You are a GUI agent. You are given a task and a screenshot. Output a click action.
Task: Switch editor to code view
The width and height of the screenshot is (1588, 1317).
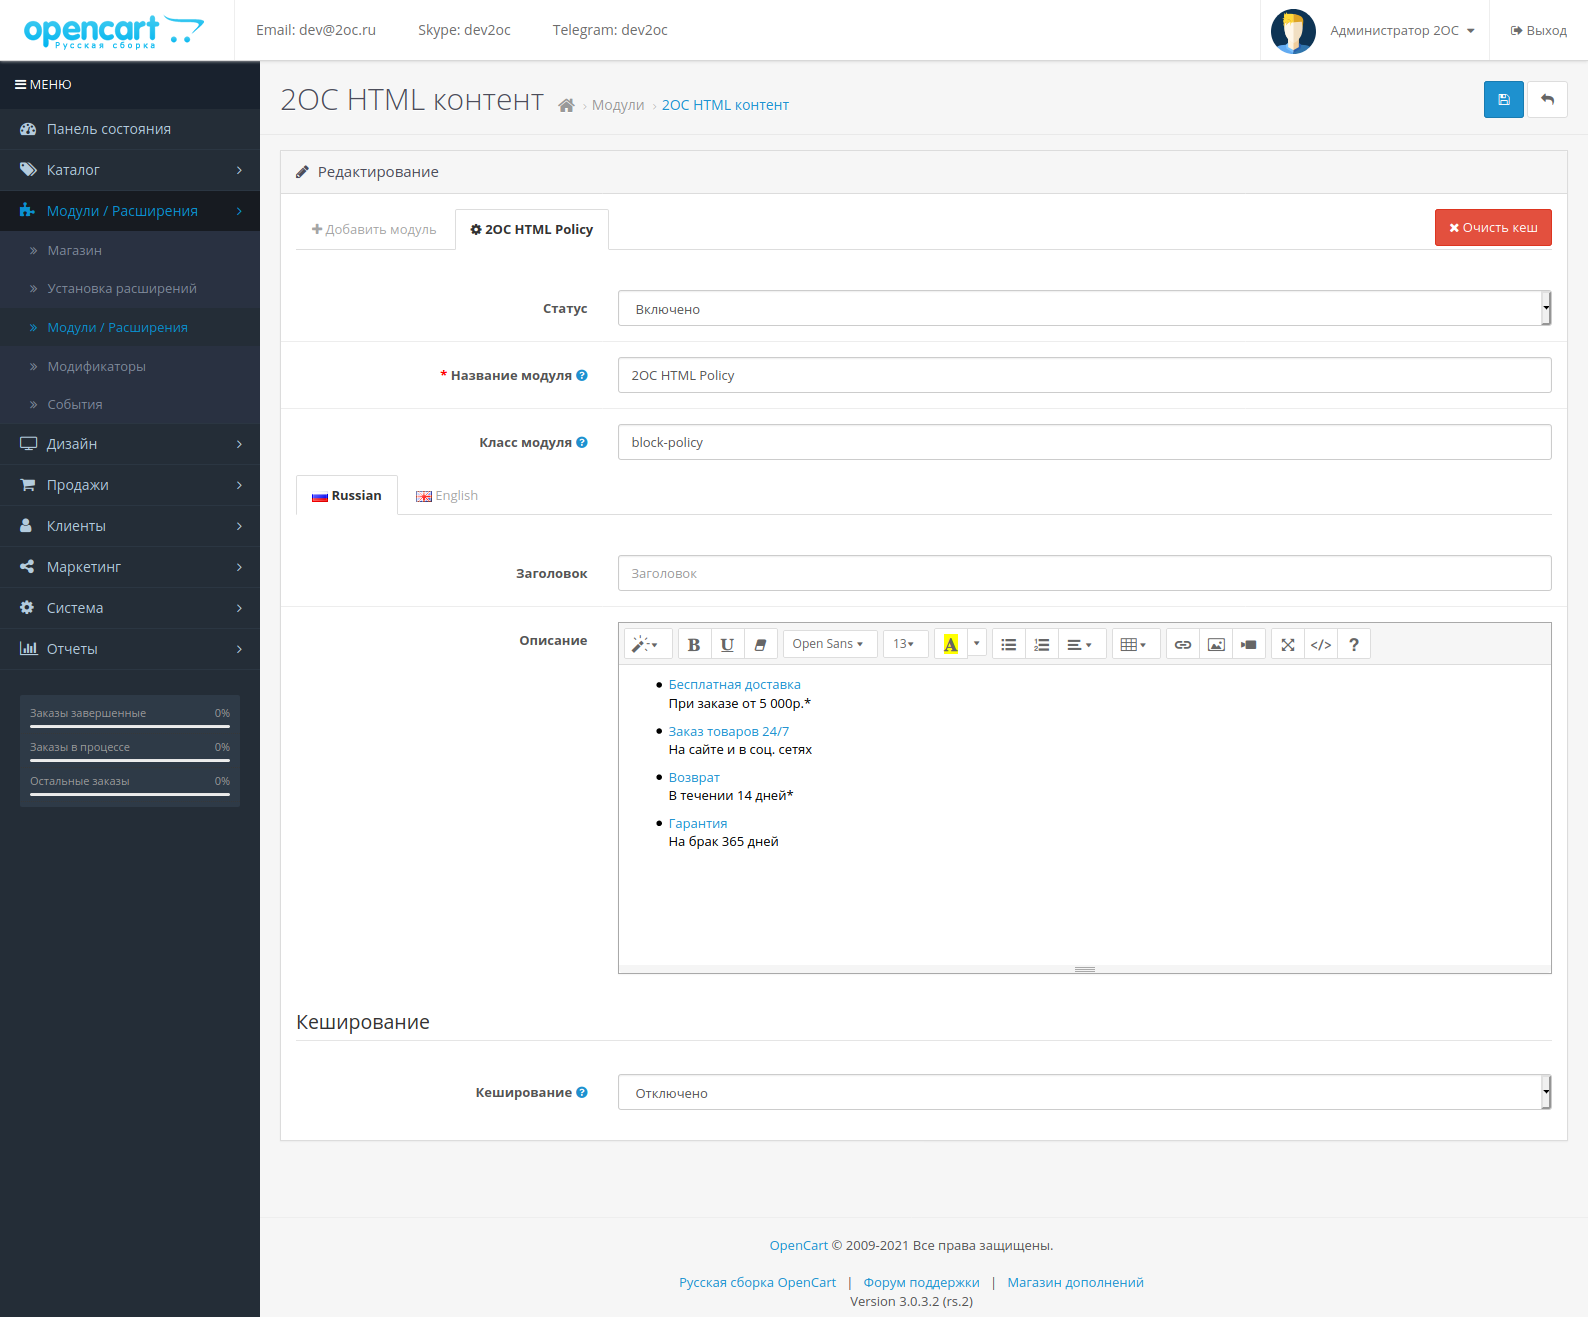(x=1320, y=645)
